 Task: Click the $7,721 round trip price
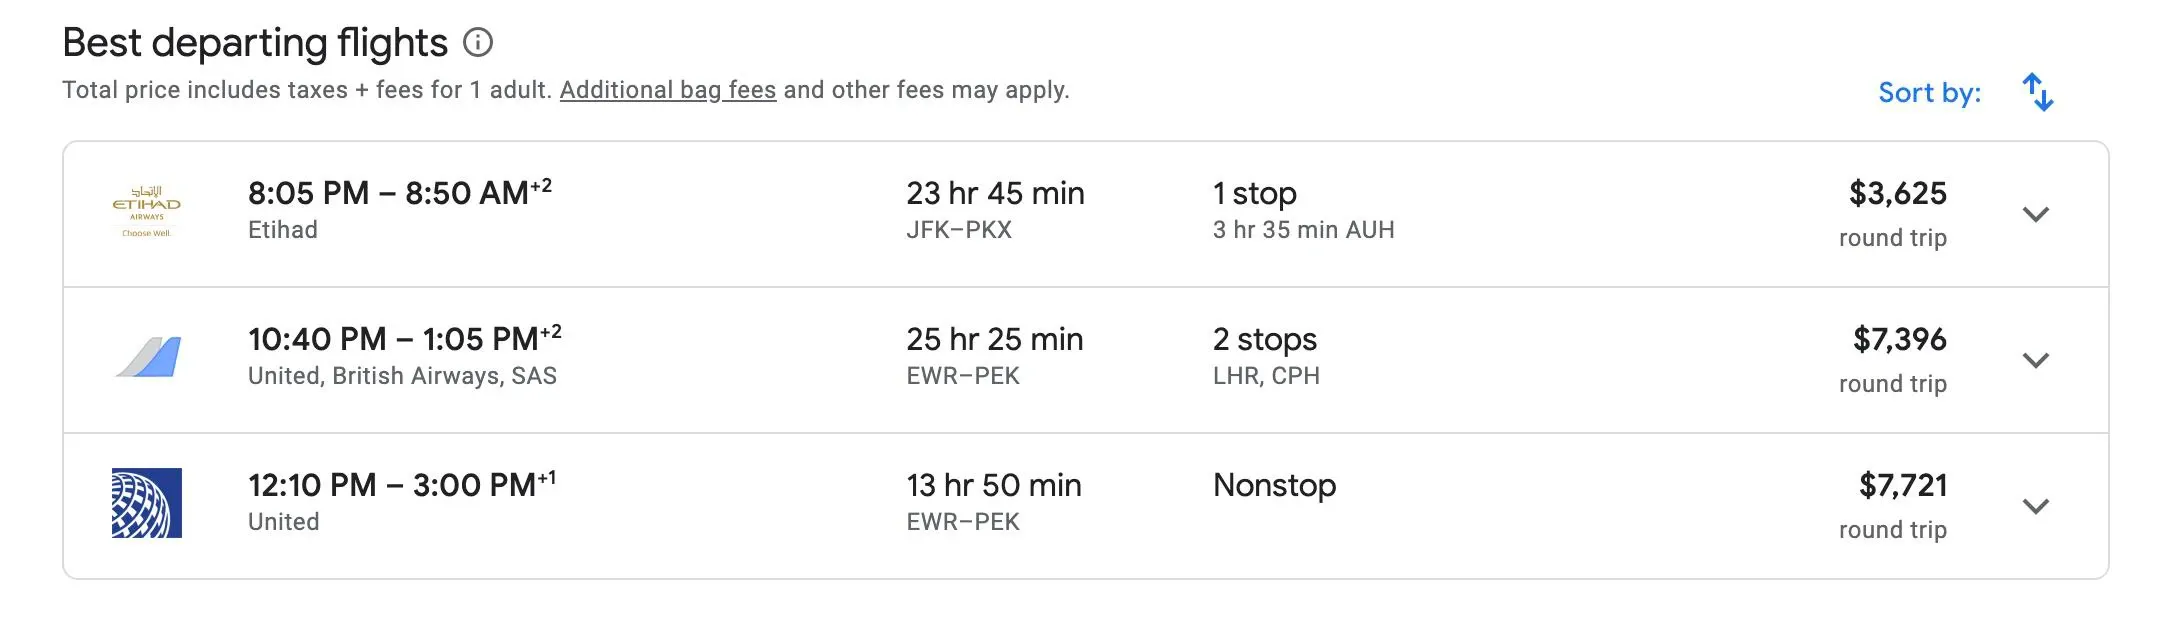(x=1902, y=485)
